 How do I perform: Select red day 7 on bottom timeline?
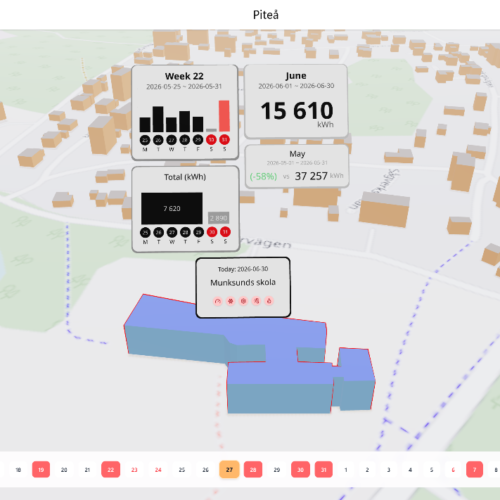point(475,470)
